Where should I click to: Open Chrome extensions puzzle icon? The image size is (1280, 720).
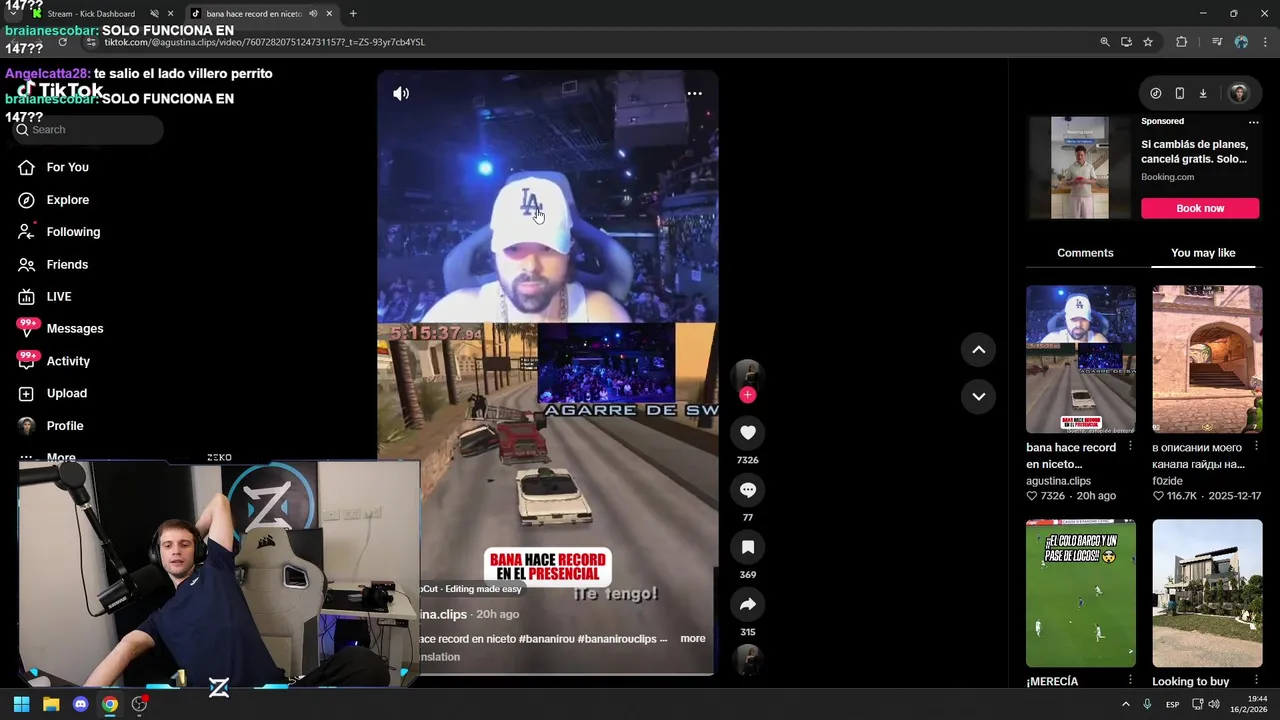[1182, 42]
